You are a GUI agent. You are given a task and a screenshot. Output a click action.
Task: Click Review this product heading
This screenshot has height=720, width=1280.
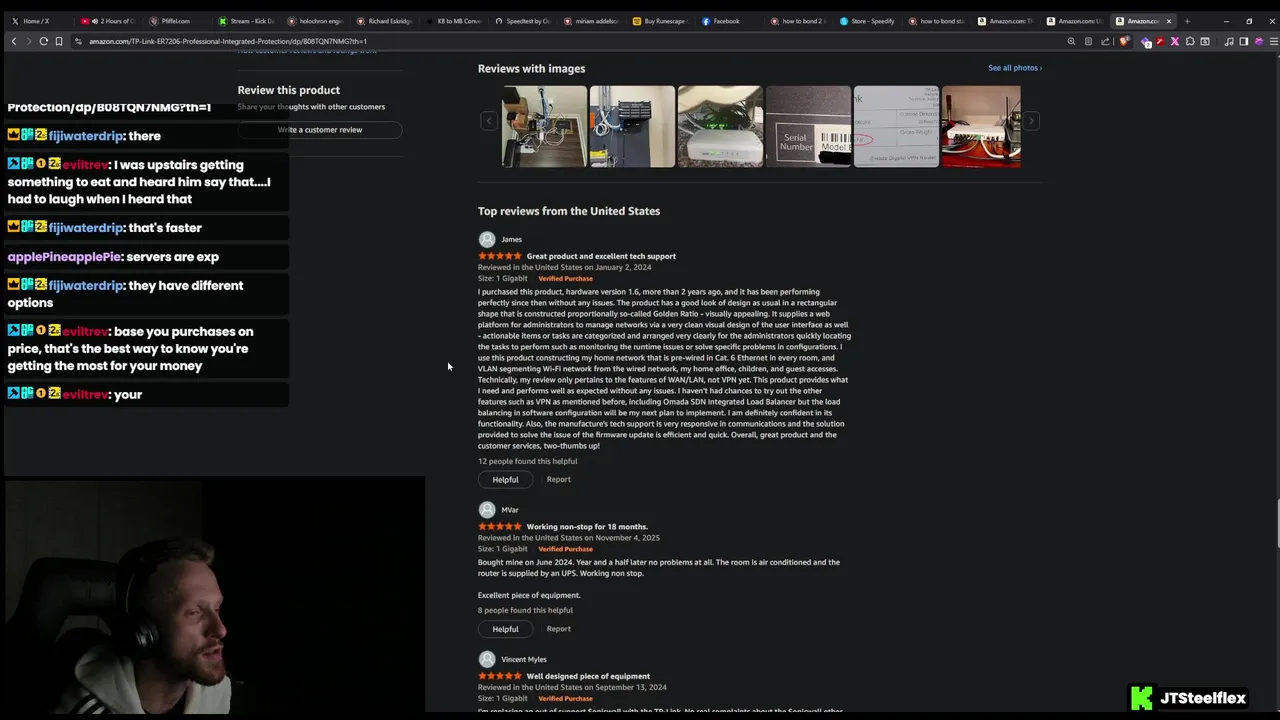(x=289, y=90)
